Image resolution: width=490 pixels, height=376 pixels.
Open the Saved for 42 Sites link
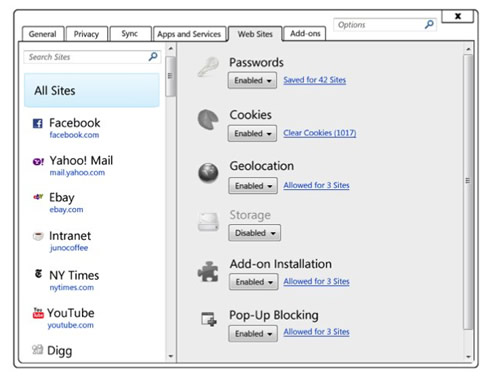click(x=314, y=80)
